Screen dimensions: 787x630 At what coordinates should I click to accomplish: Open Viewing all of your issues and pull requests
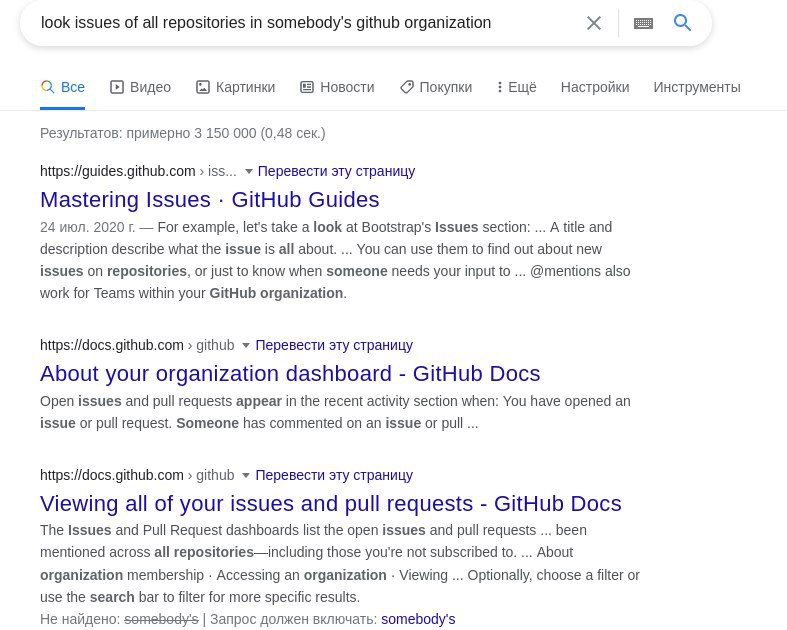(x=331, y=503)
